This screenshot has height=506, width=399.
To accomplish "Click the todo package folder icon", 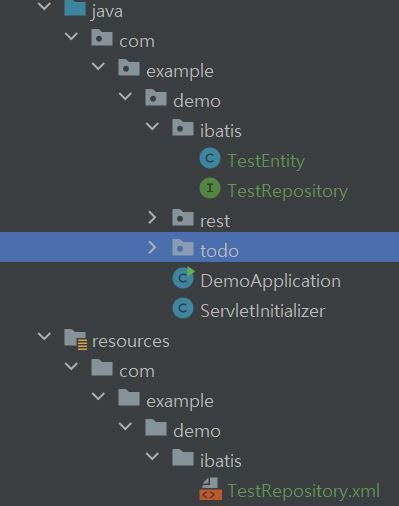I will pos(183,248).
